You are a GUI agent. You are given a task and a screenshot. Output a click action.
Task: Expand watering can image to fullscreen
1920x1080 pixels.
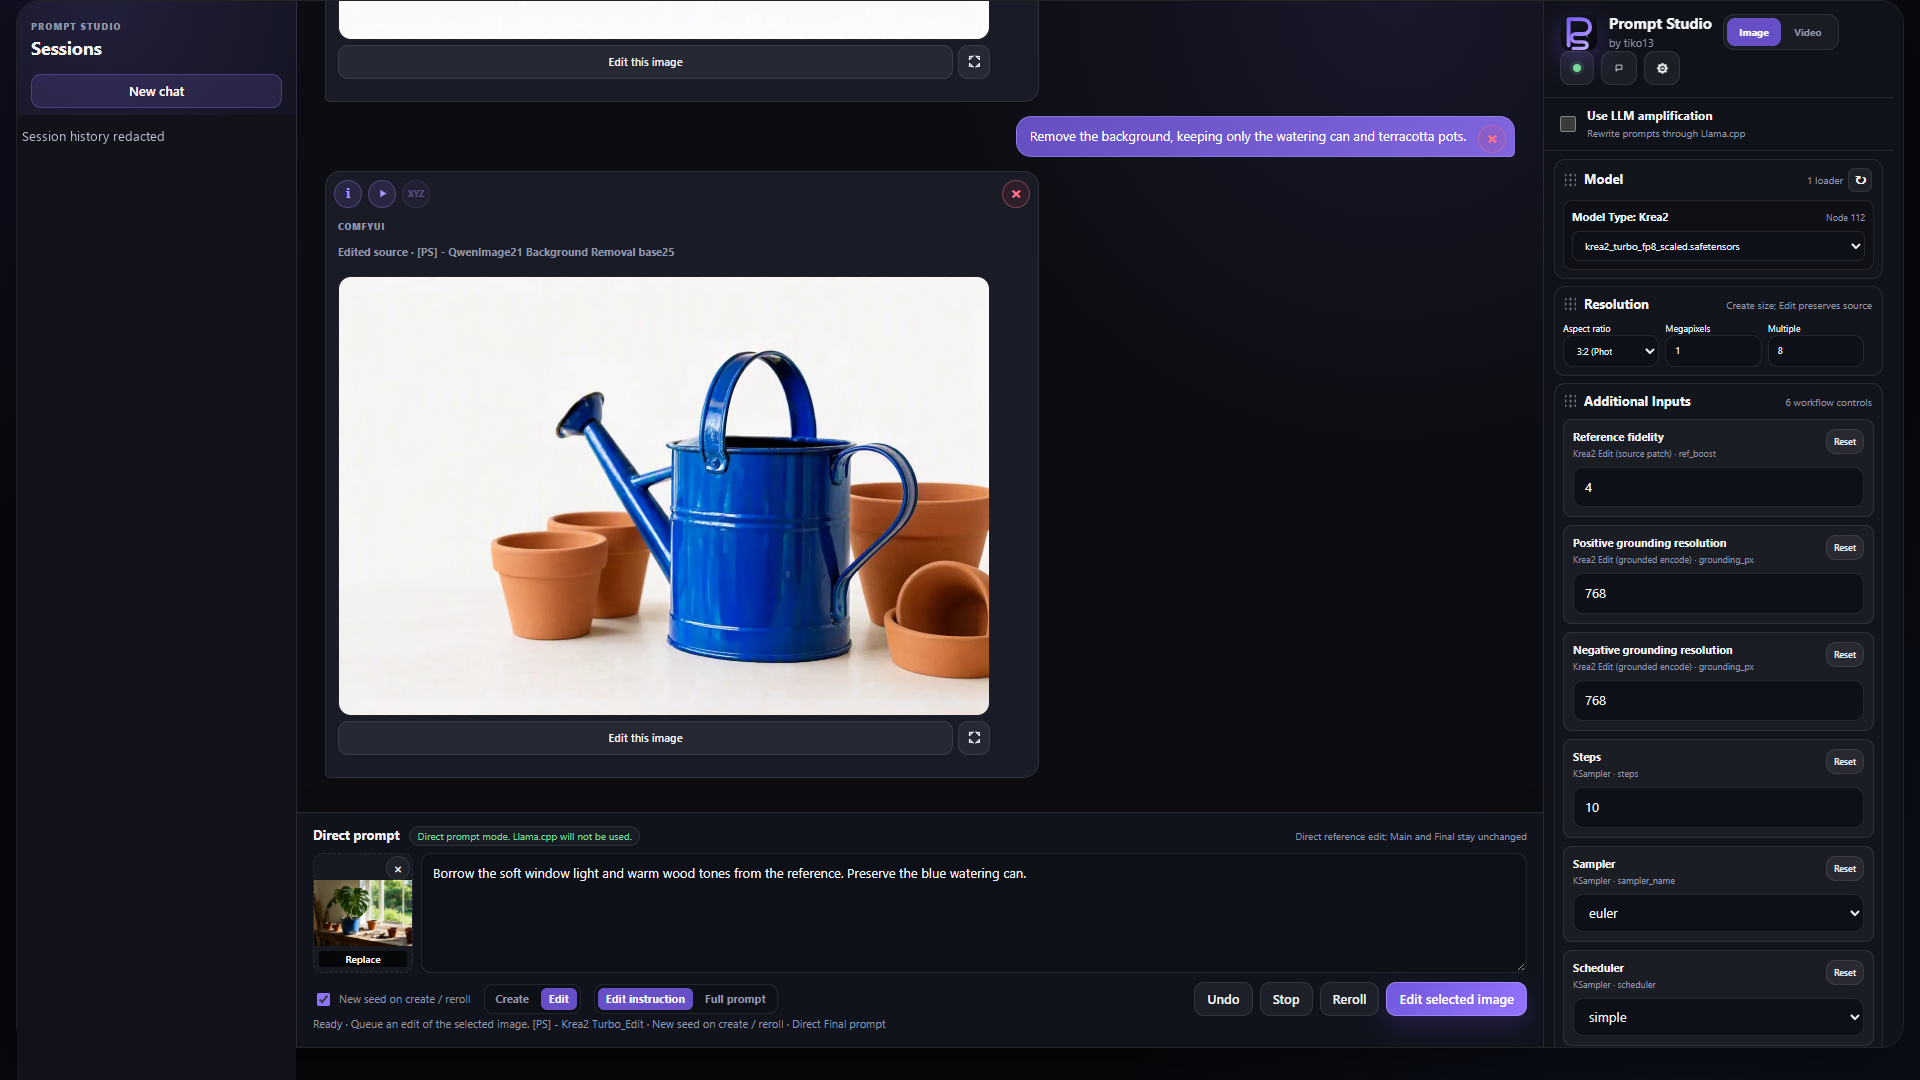[x=974, y=738]
